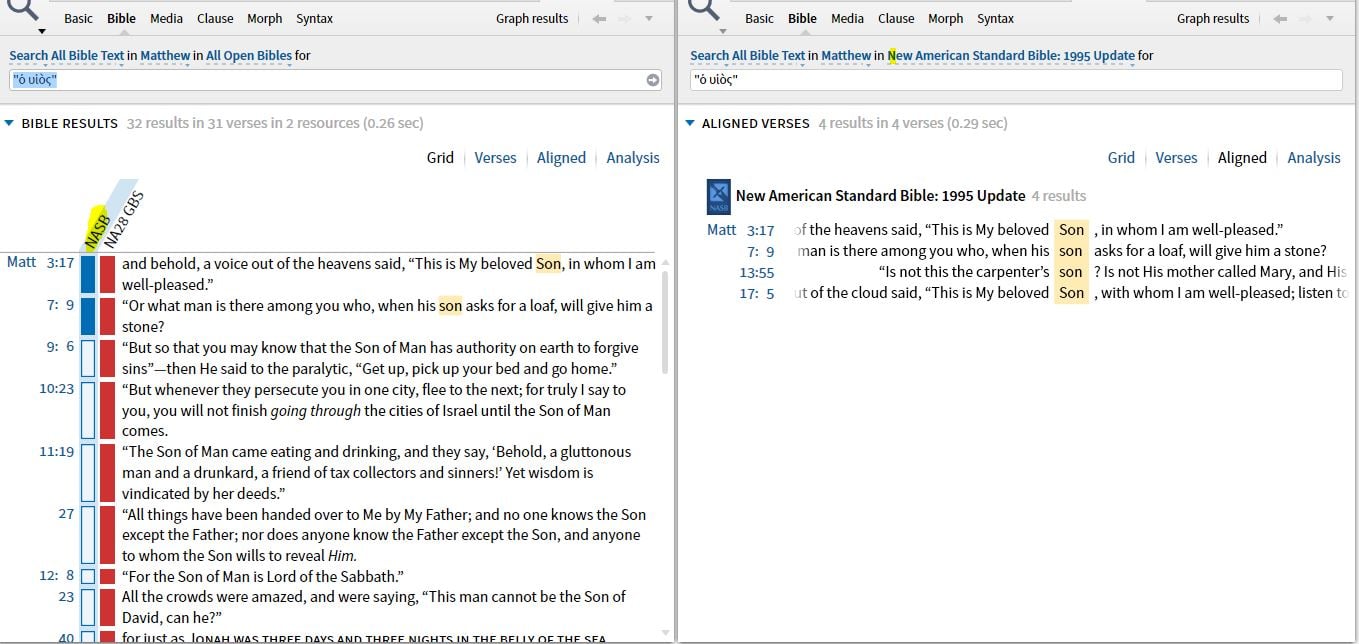Collapse the BIBLE RESULTS section
The width and height of the screenshot is (1359, 644).
(10, 124)
